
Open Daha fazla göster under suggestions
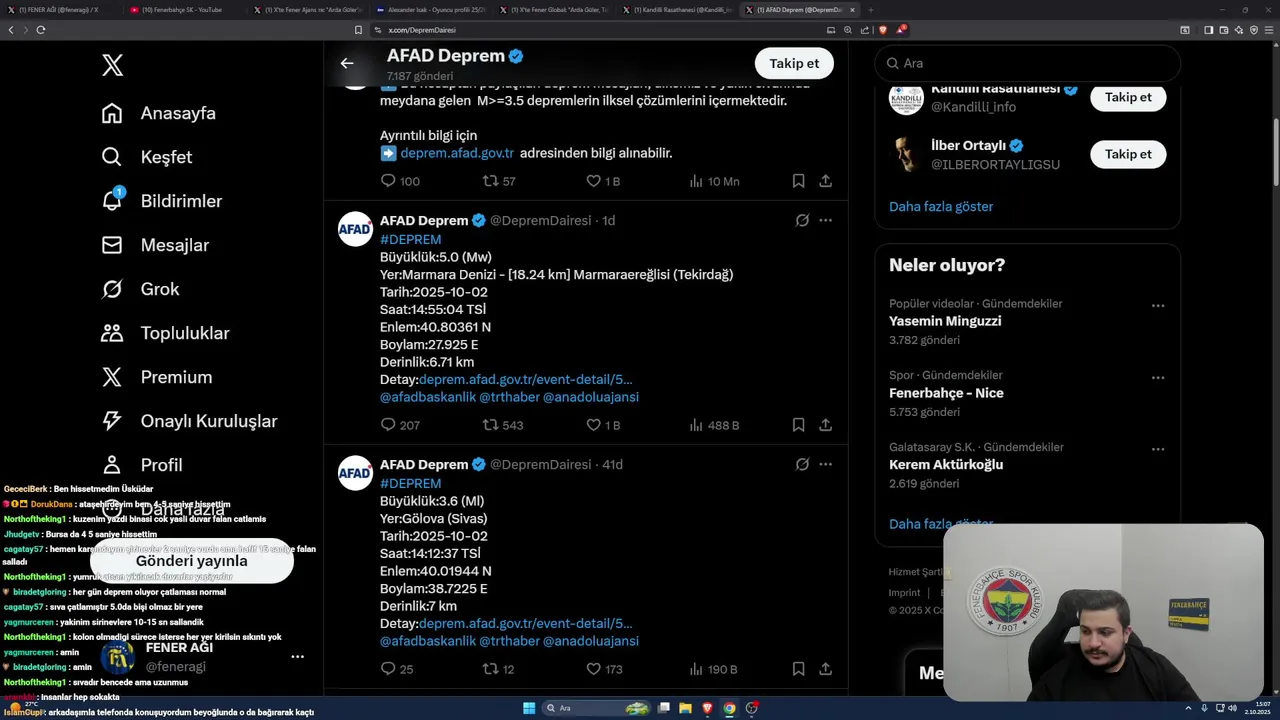(941, 207)
